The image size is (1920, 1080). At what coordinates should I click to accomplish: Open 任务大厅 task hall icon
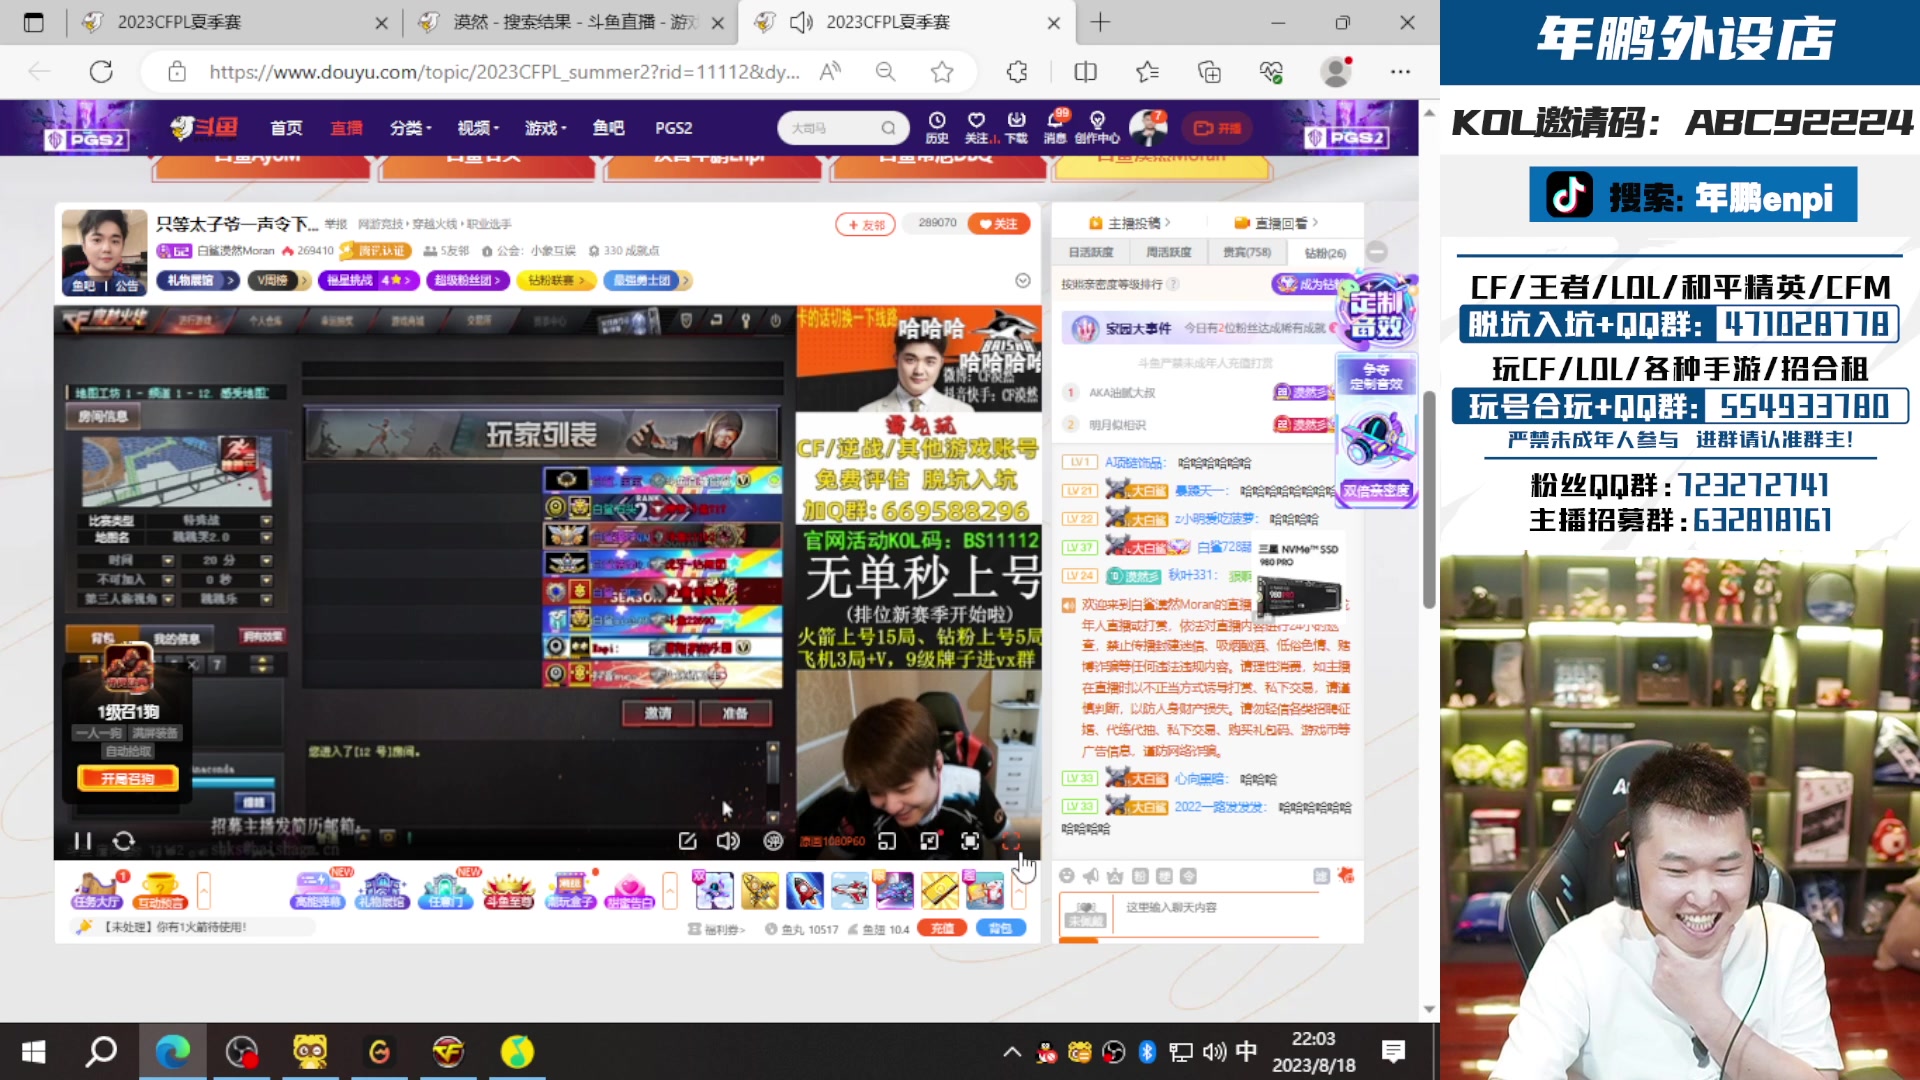pyautogui.click(x=96, y=890)
